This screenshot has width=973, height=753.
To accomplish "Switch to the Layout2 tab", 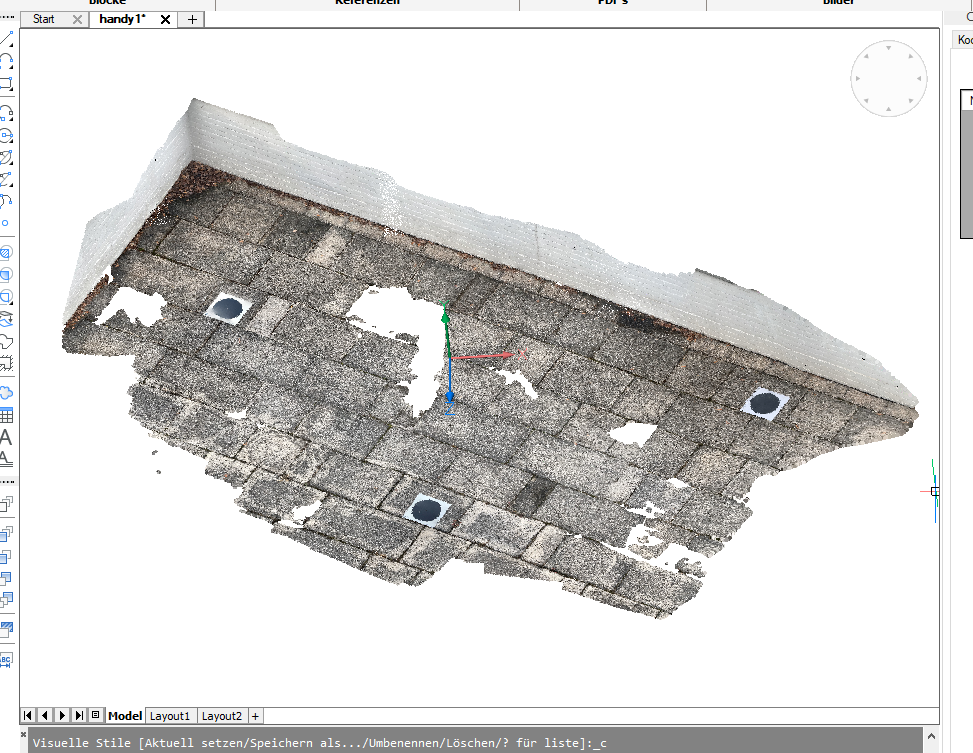I will 221,716.
